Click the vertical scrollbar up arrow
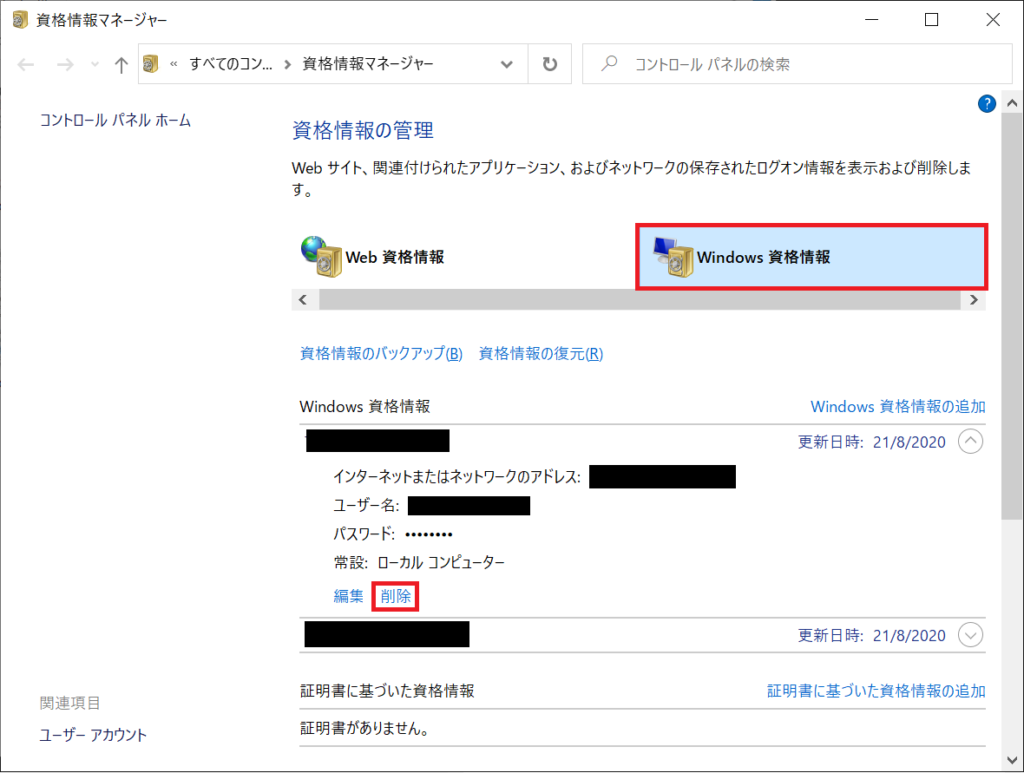This screenshot has height=773, width=1024. (x=1012, y=103)
